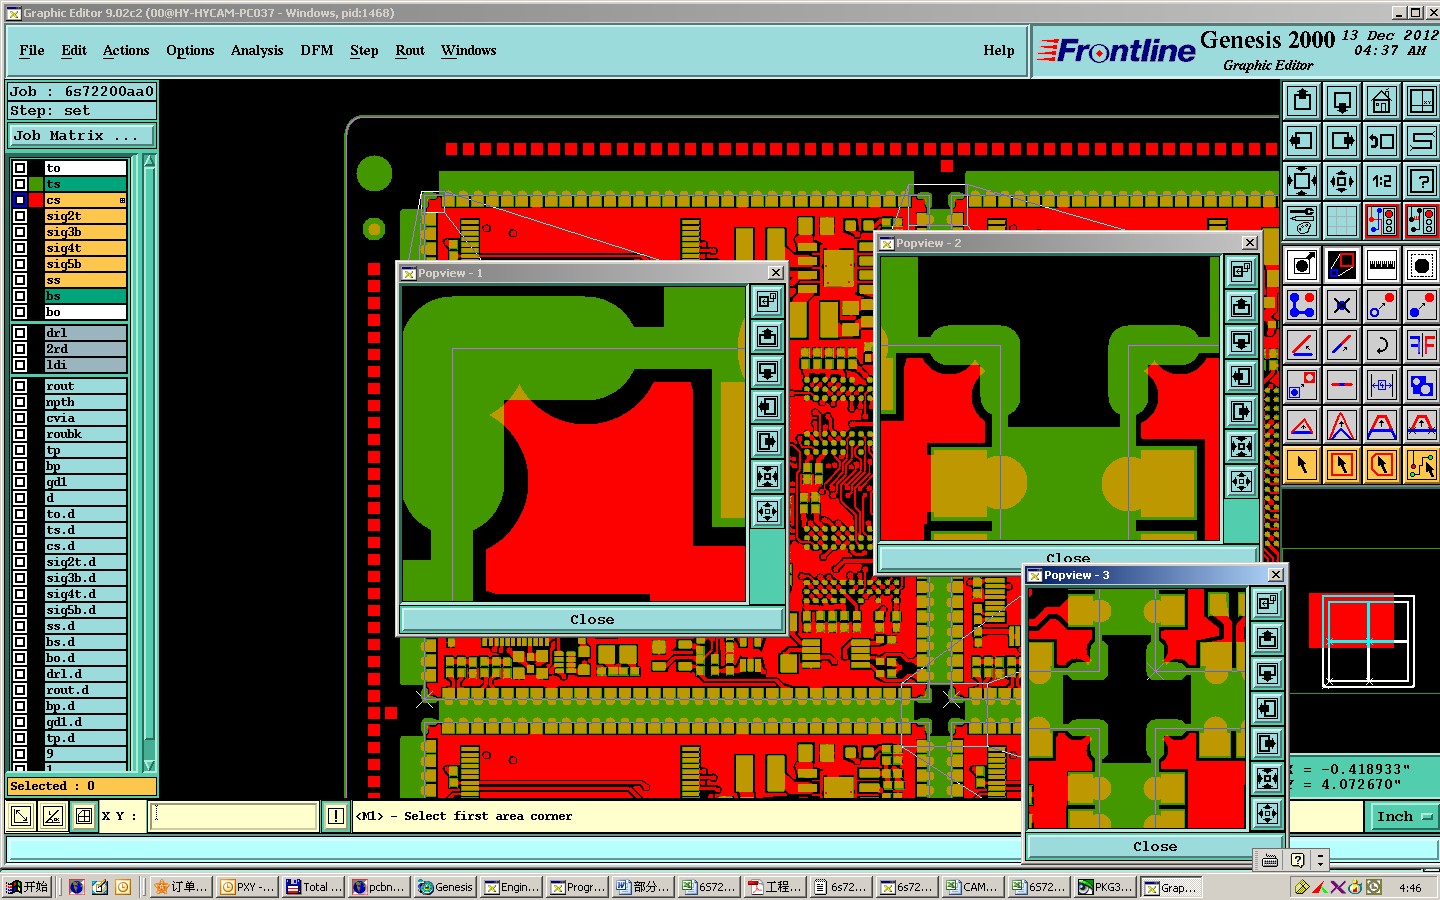The width and height of the screenshot is (1440, 900).
Task: Click the X Y coordinate input field
Action: [234, 816]
